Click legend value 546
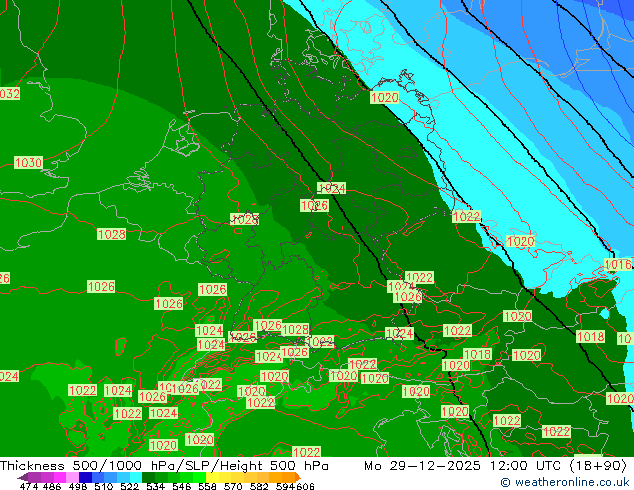Viewport: 634px width, 490px height. [181, 486]
